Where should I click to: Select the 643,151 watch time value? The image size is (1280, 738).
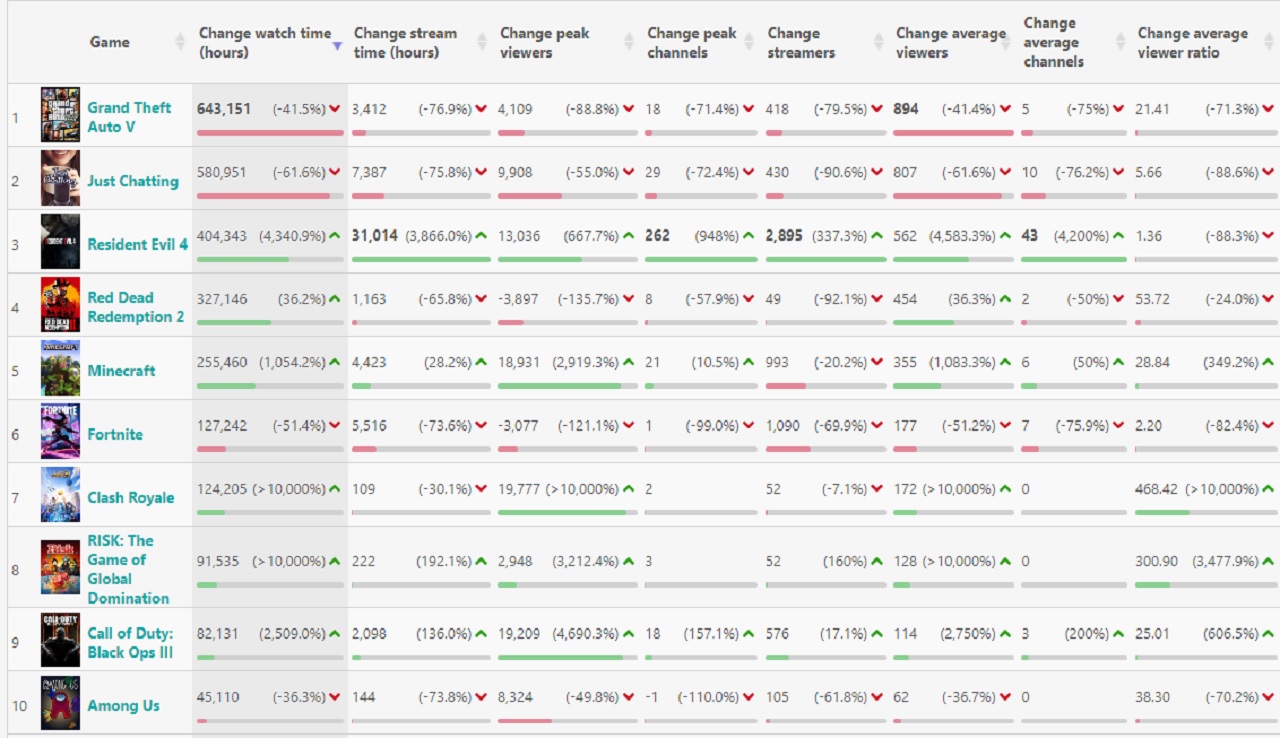pos(224,109)
